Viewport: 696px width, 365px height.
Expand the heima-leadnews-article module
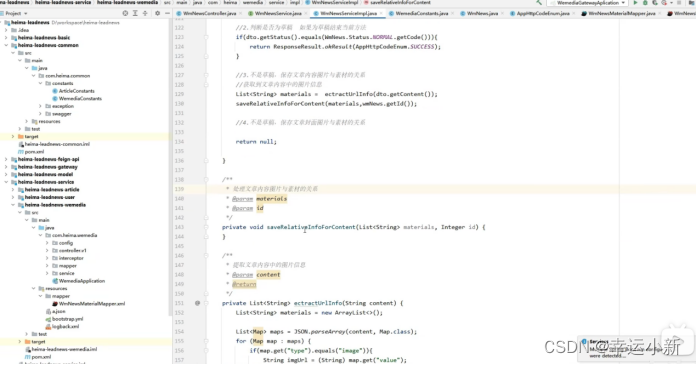pos(13,190)
